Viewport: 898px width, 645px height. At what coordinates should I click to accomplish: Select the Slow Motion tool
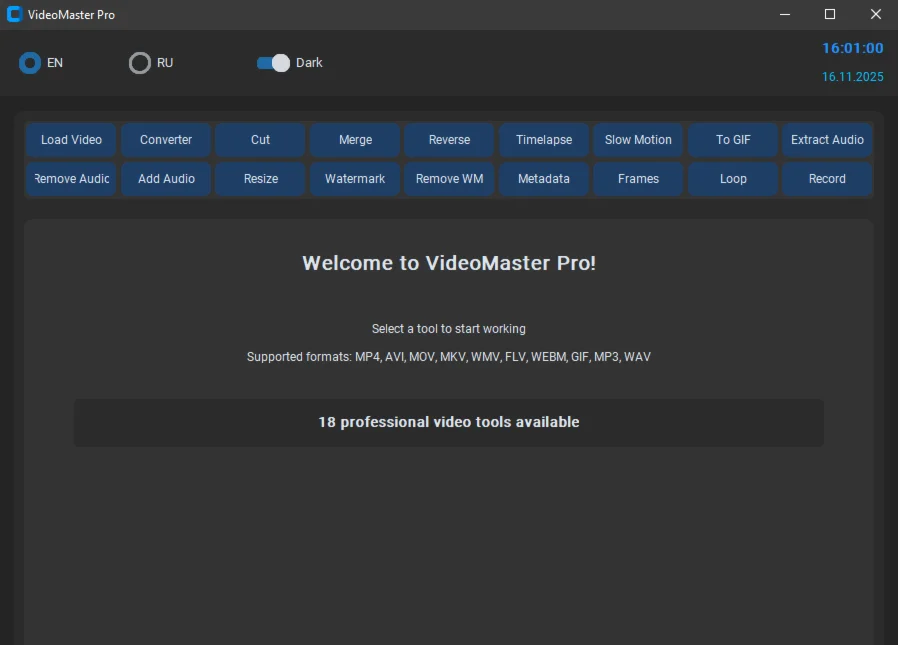coord(637,140)
